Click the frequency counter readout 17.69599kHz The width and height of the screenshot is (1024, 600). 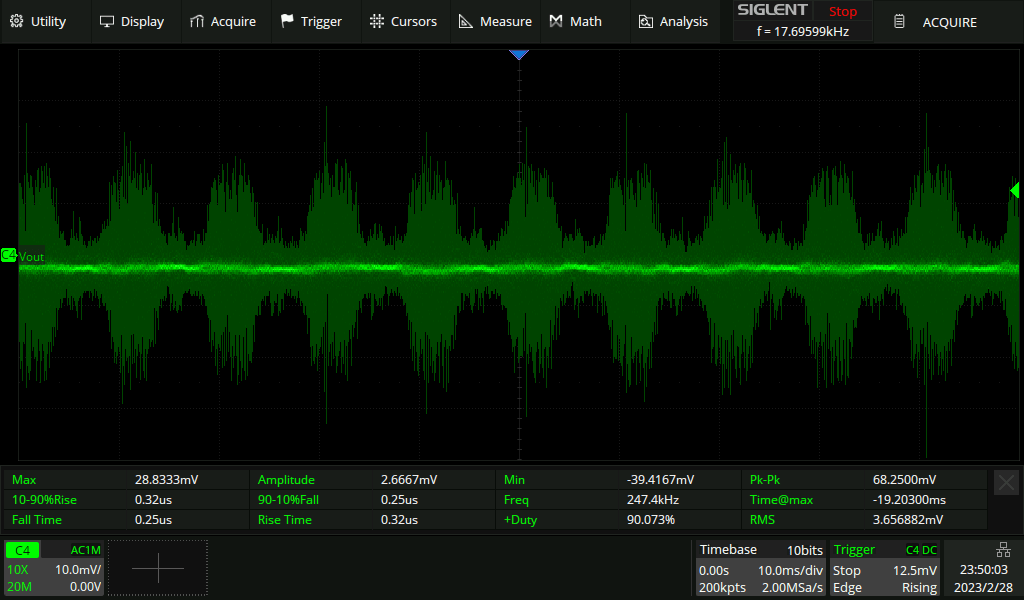[x=803, y=31]
